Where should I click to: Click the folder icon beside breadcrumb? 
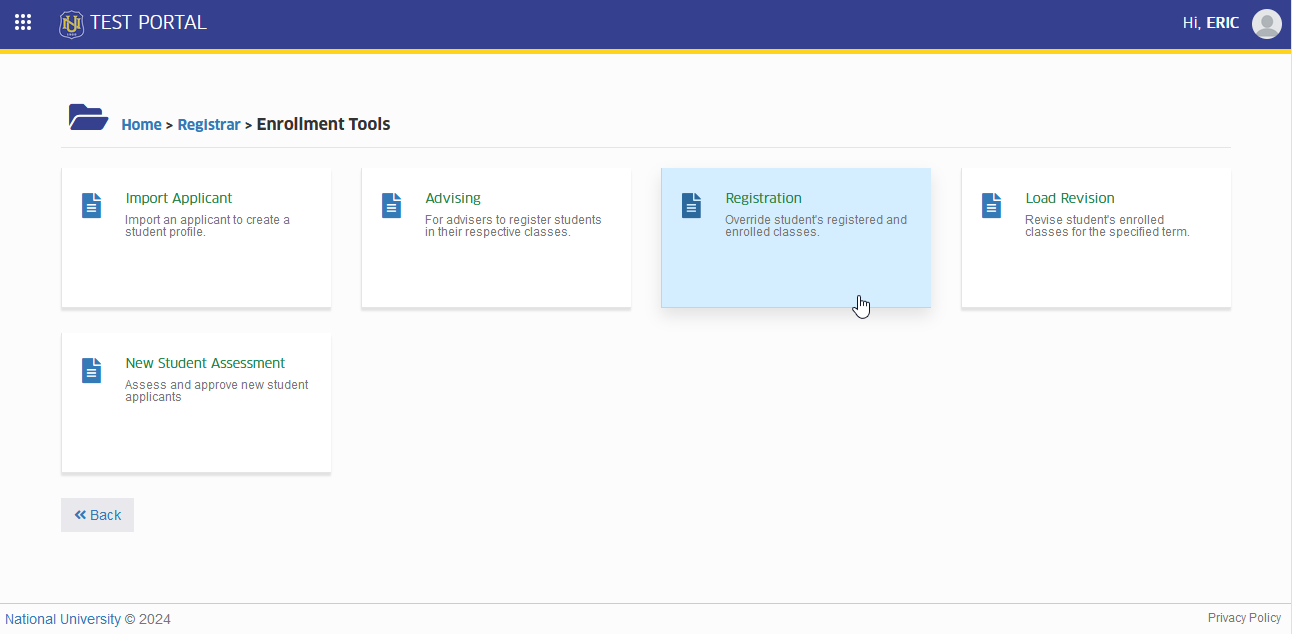88,117
